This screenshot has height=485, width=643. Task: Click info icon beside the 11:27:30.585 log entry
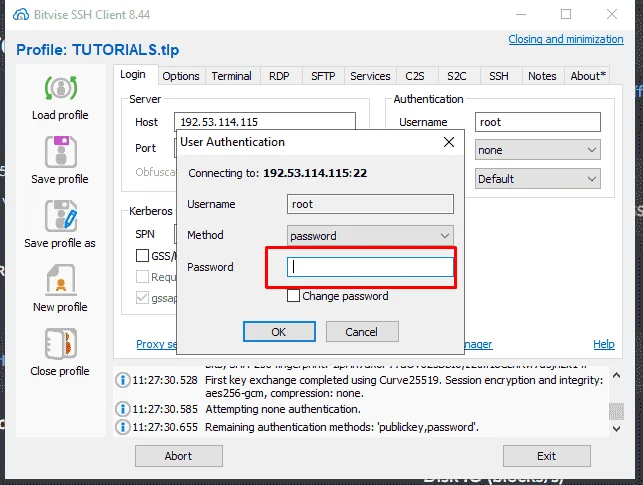tap(122, 409)
